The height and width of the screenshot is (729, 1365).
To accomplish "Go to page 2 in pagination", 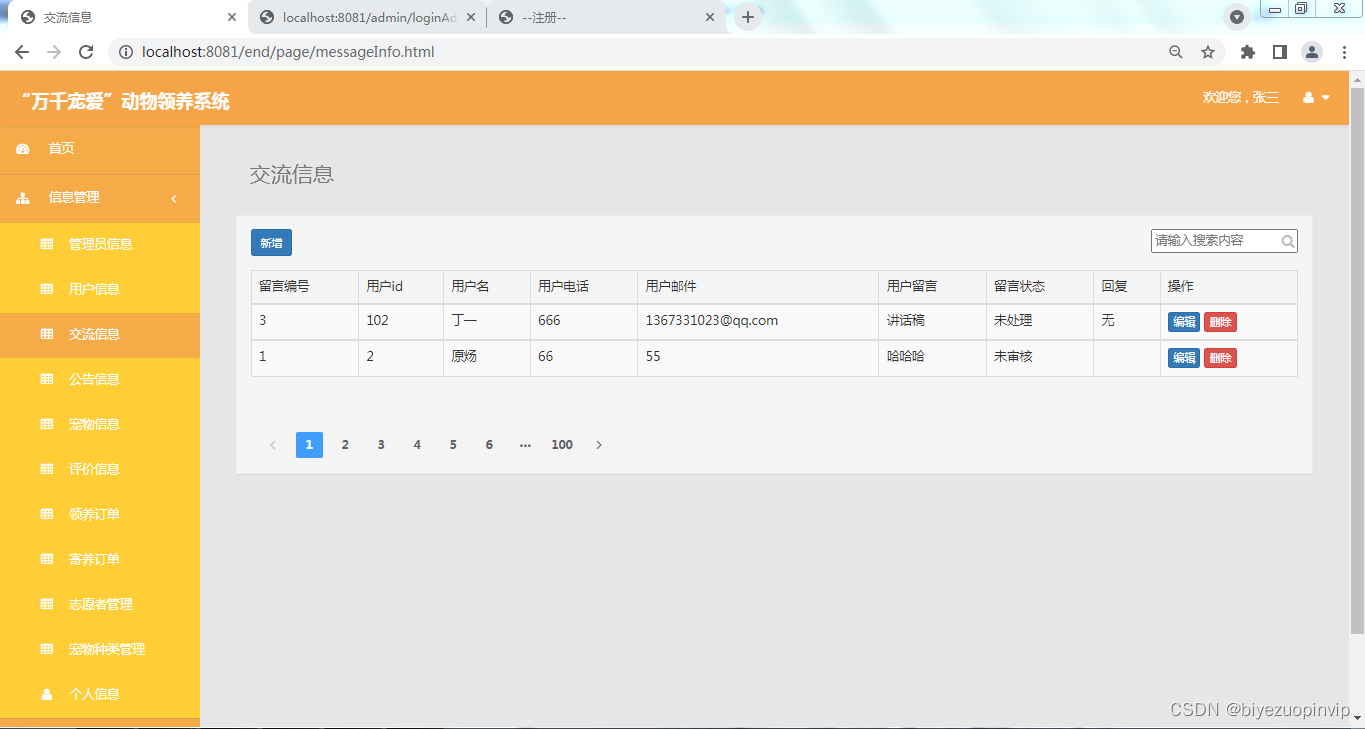I will tap(345, 445).
